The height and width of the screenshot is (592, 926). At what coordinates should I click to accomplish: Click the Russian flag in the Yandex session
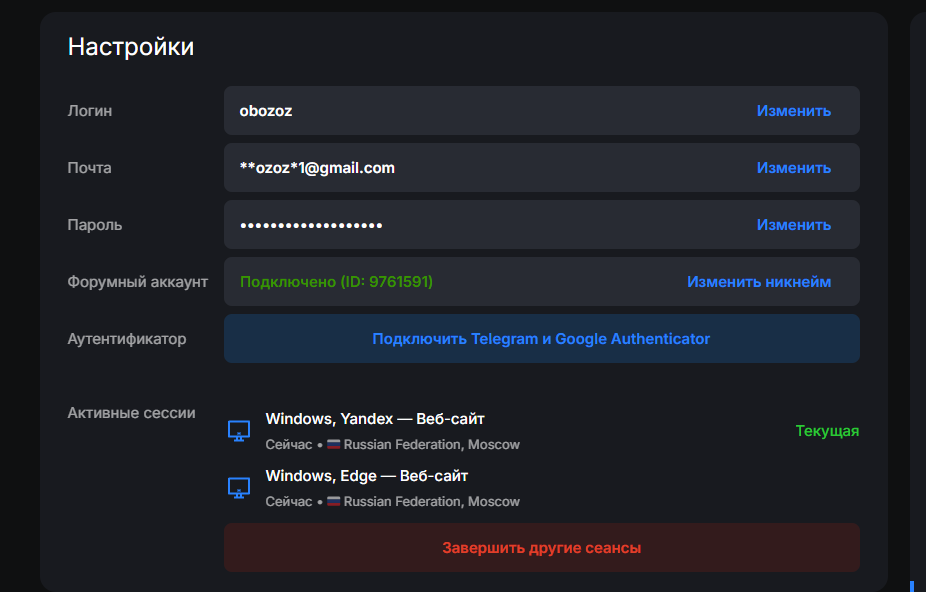coord(334,445)
